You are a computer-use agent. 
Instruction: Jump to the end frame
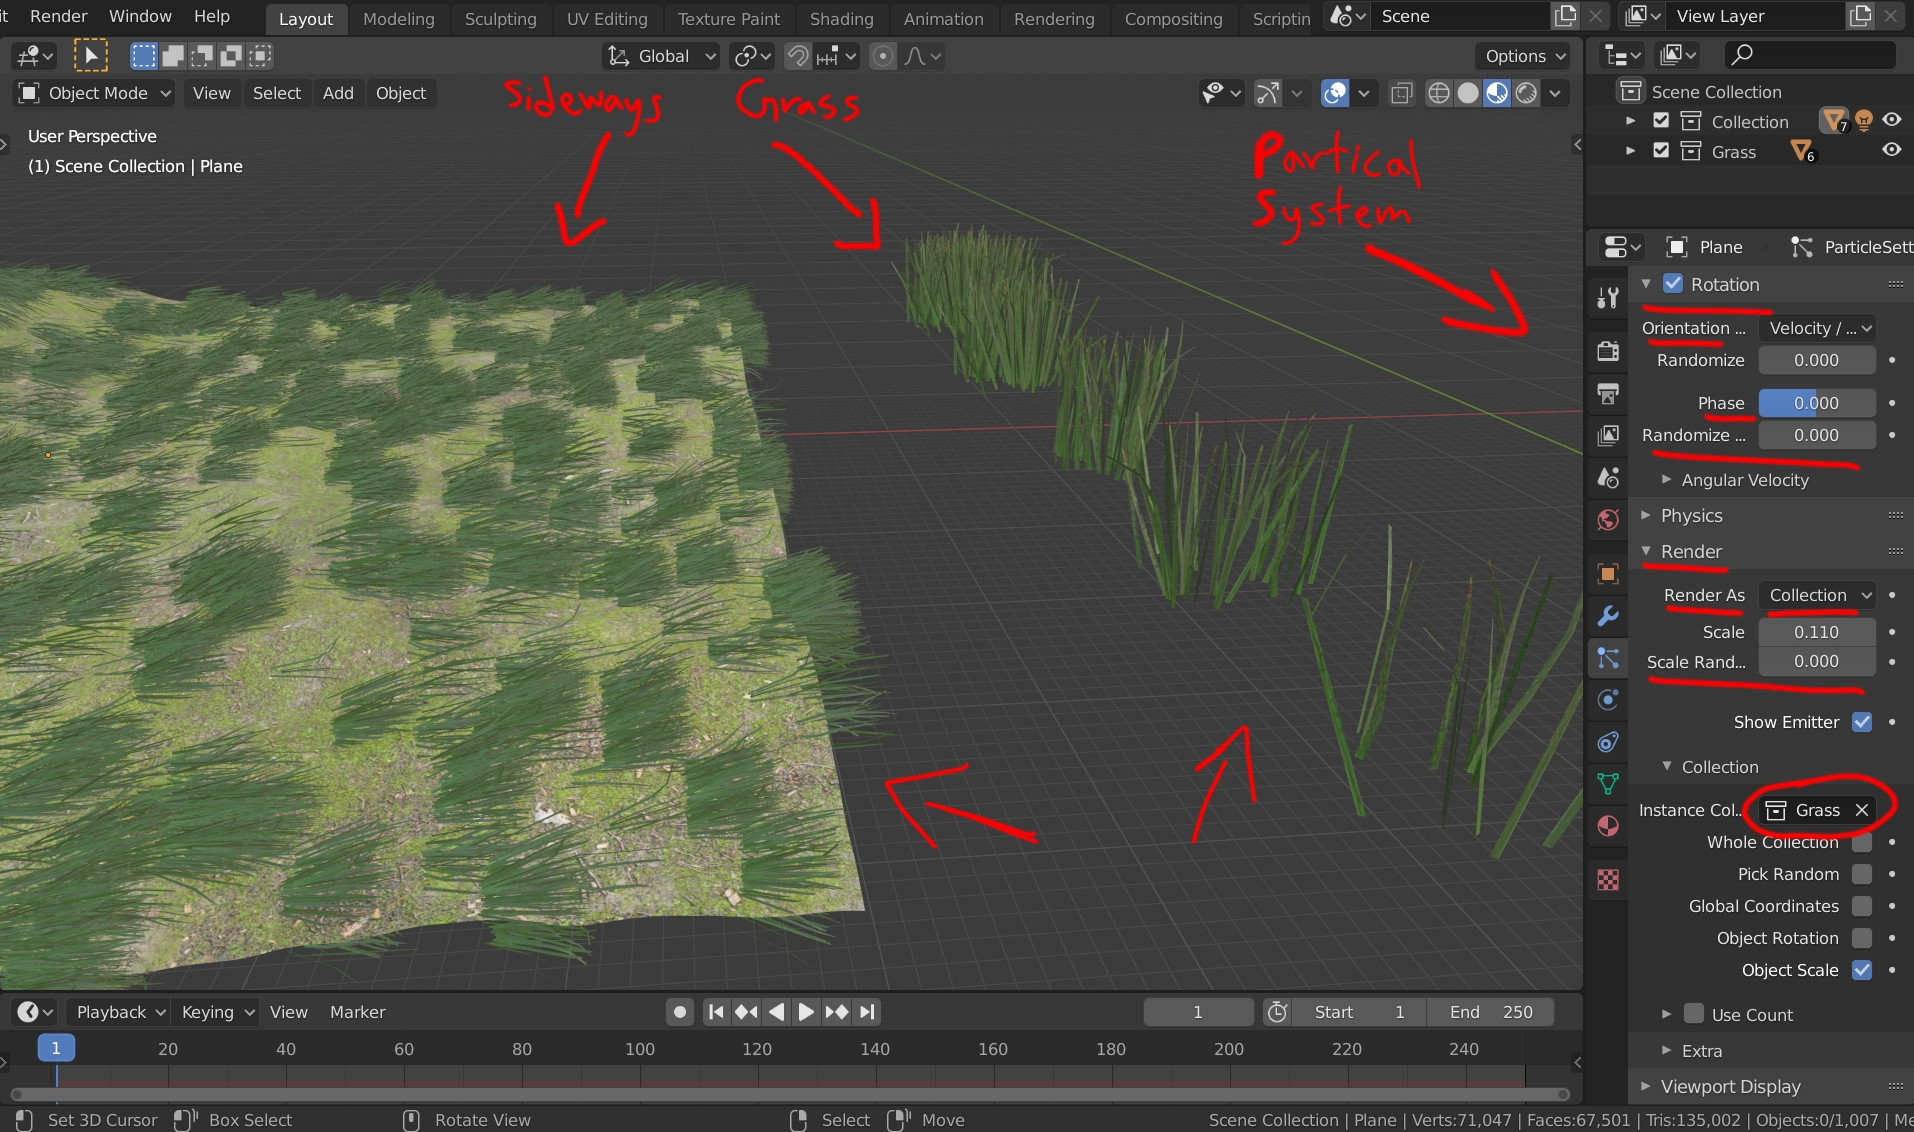point(867,1012)
